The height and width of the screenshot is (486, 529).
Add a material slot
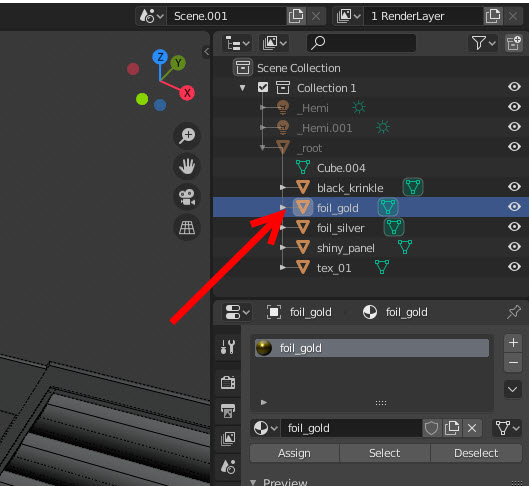point(513,343)
